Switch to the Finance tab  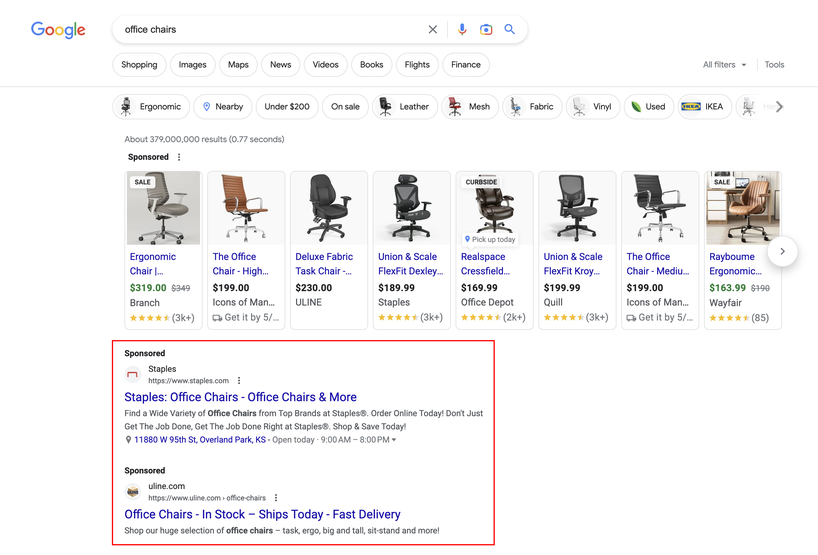(x=466, y=65)
